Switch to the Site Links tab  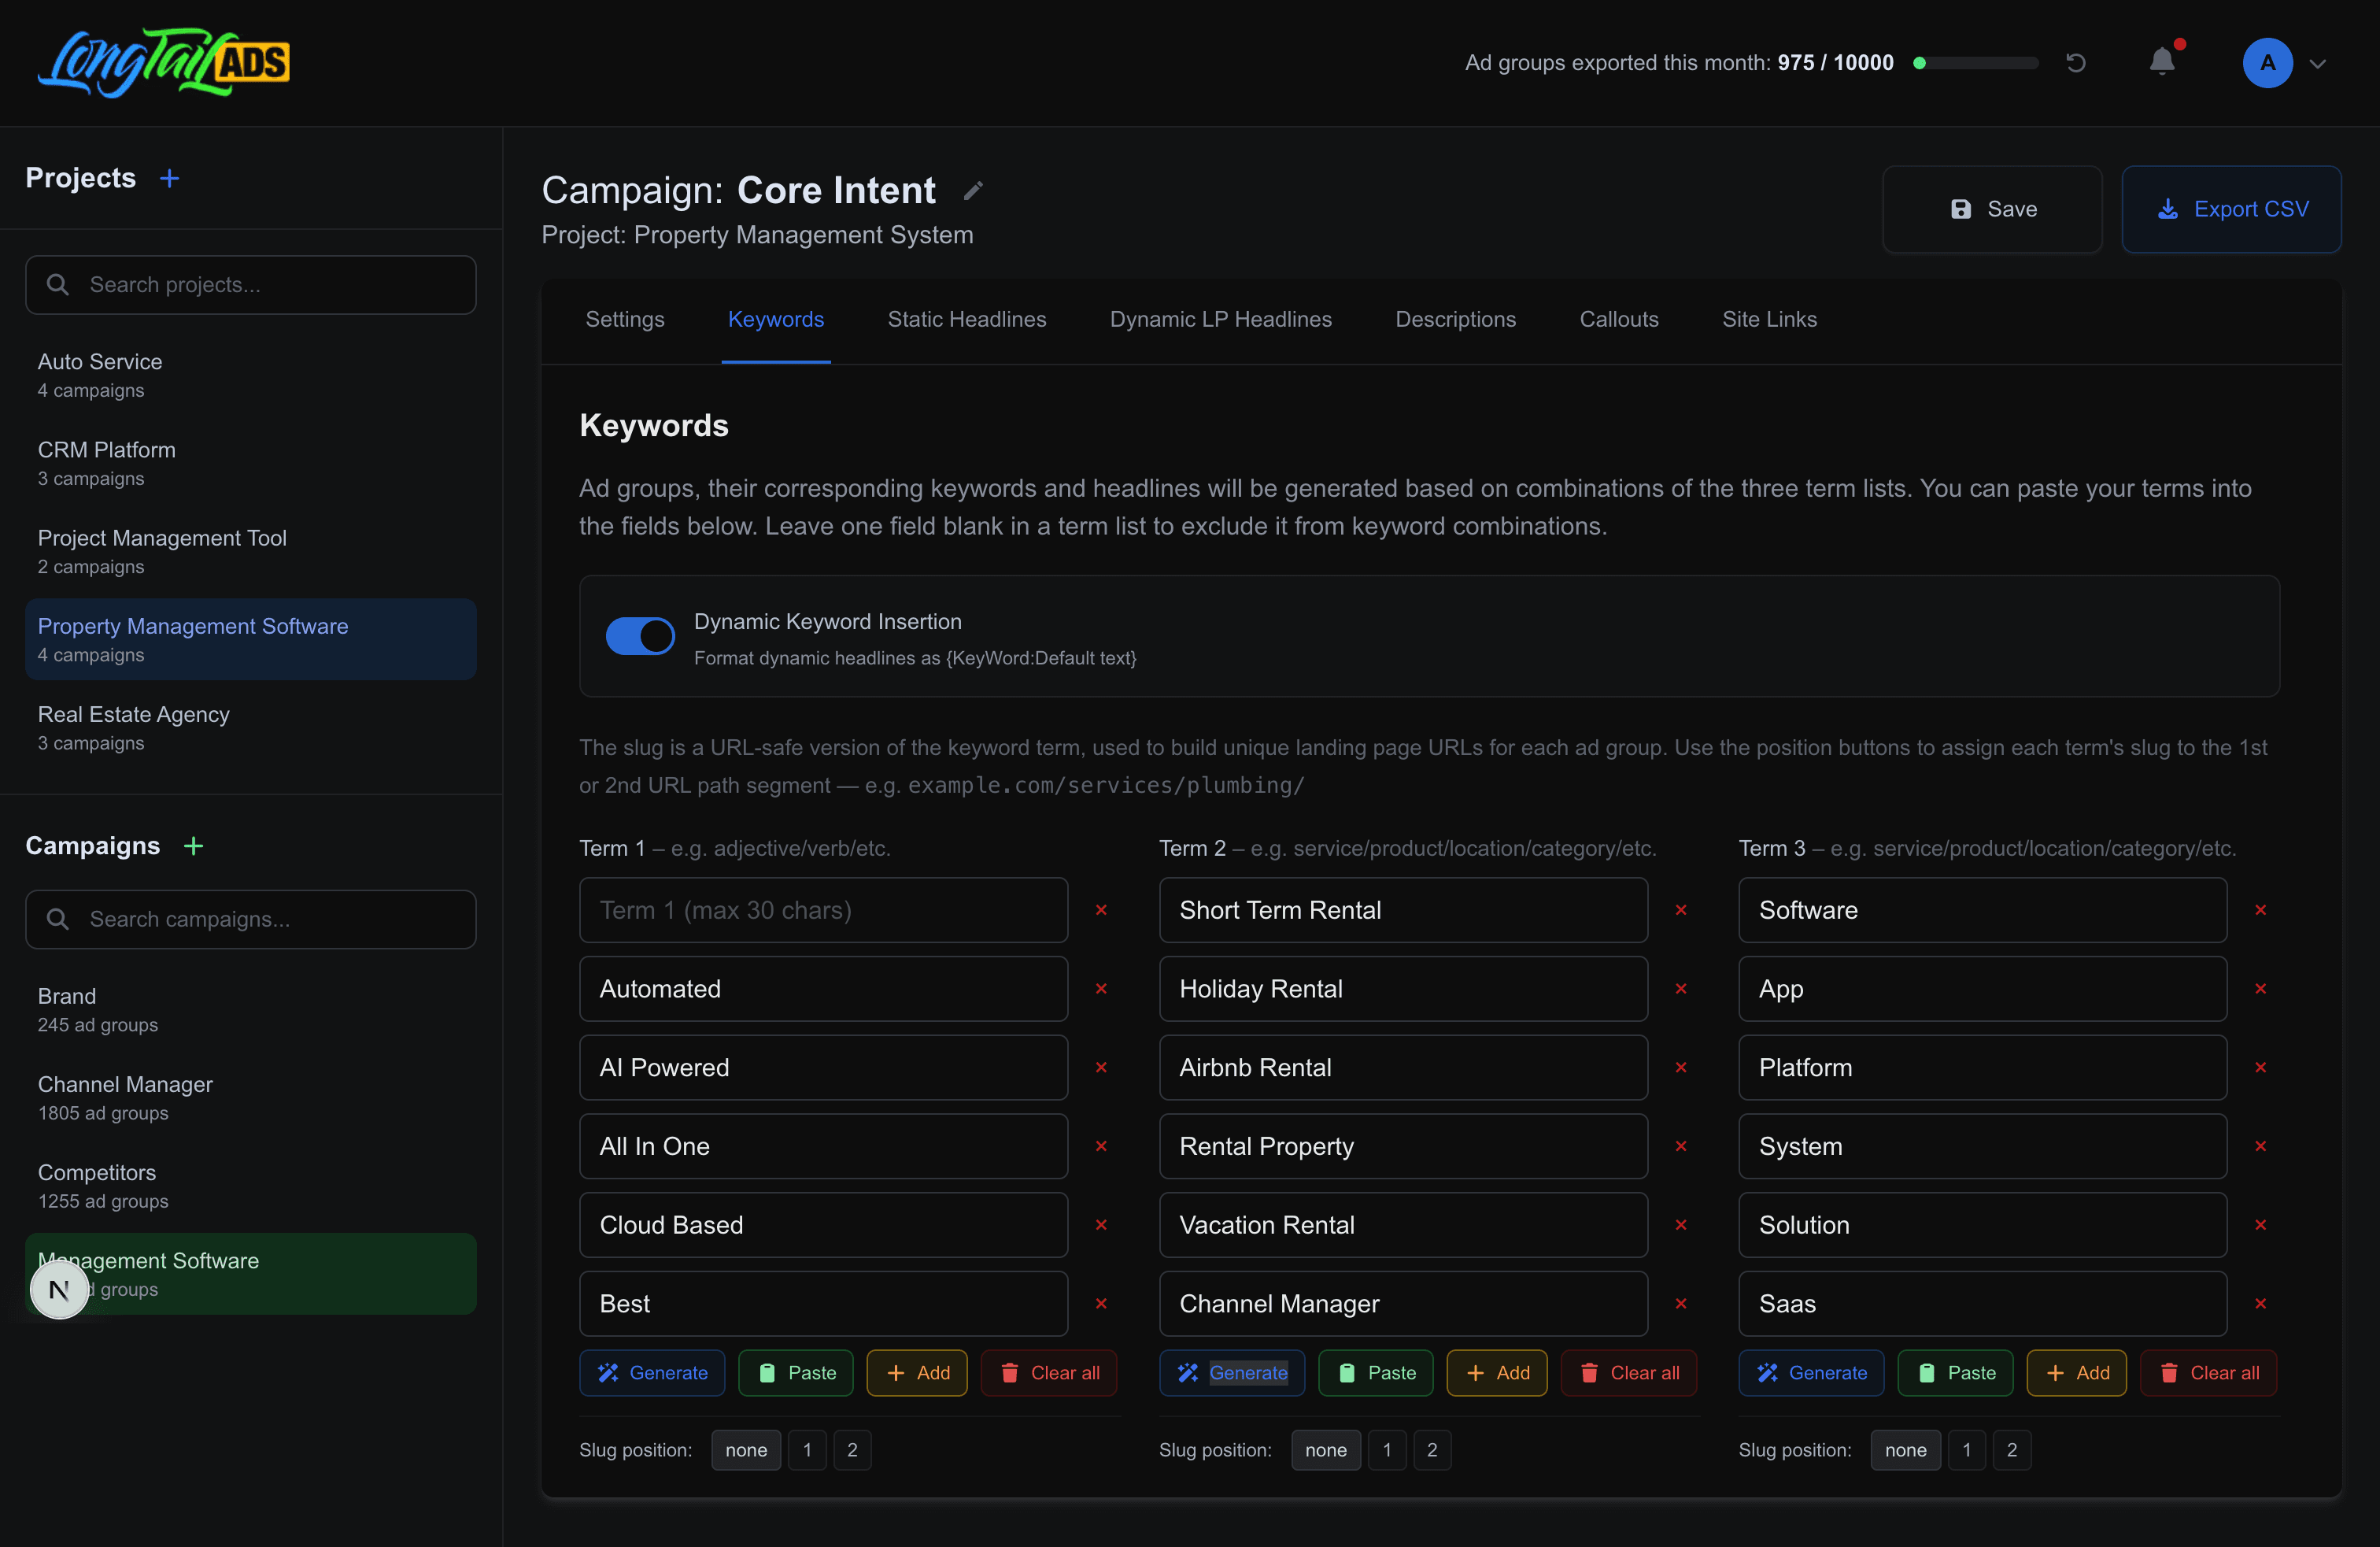tap(1769, 319)
